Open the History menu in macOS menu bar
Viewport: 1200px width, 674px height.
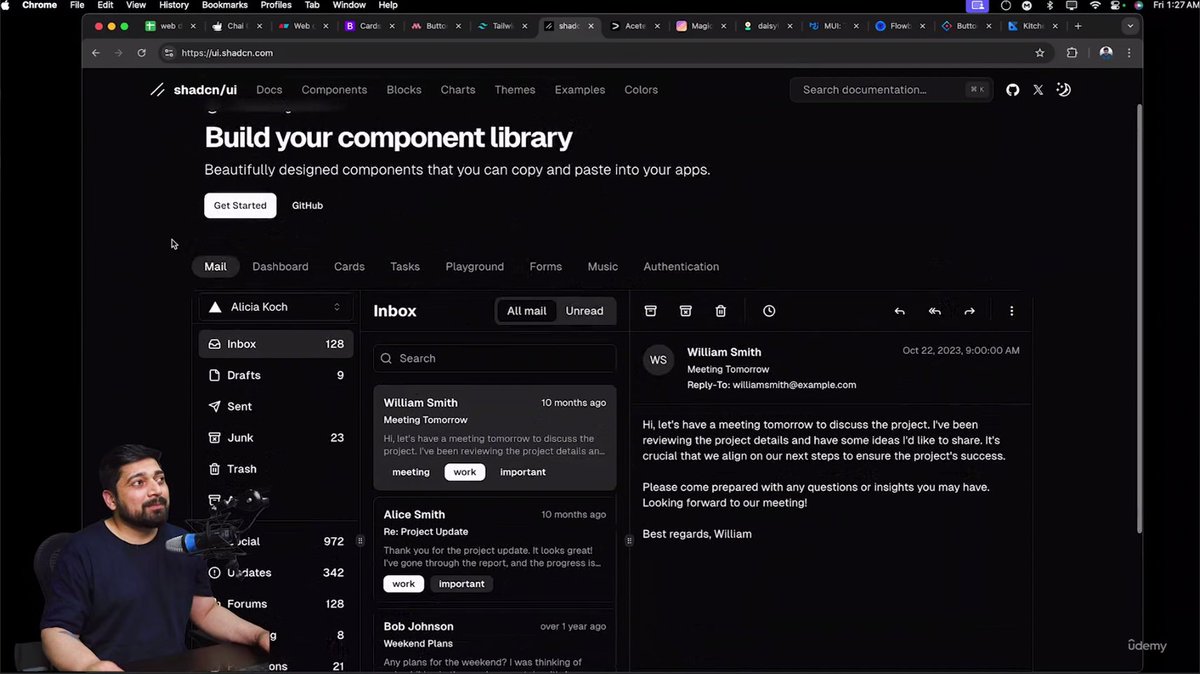coord(173,5)
